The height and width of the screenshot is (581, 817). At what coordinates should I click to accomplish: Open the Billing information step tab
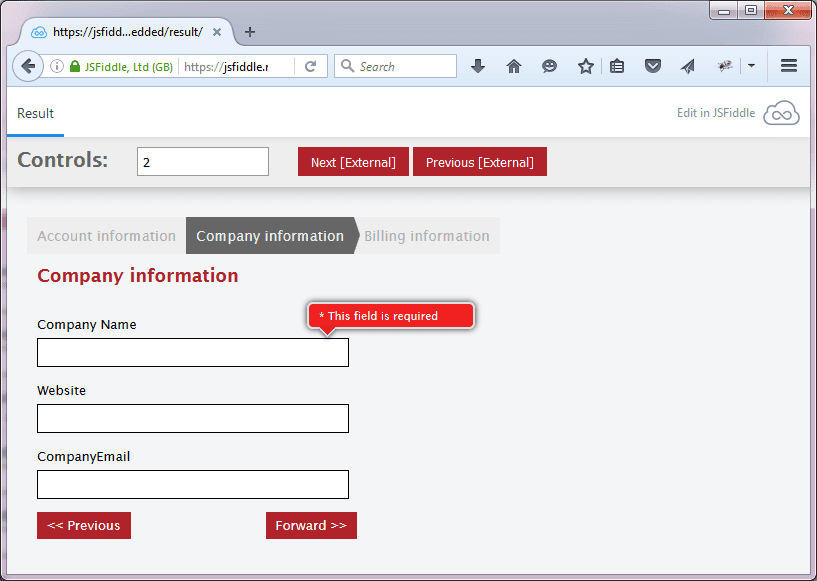coord(427,236)
